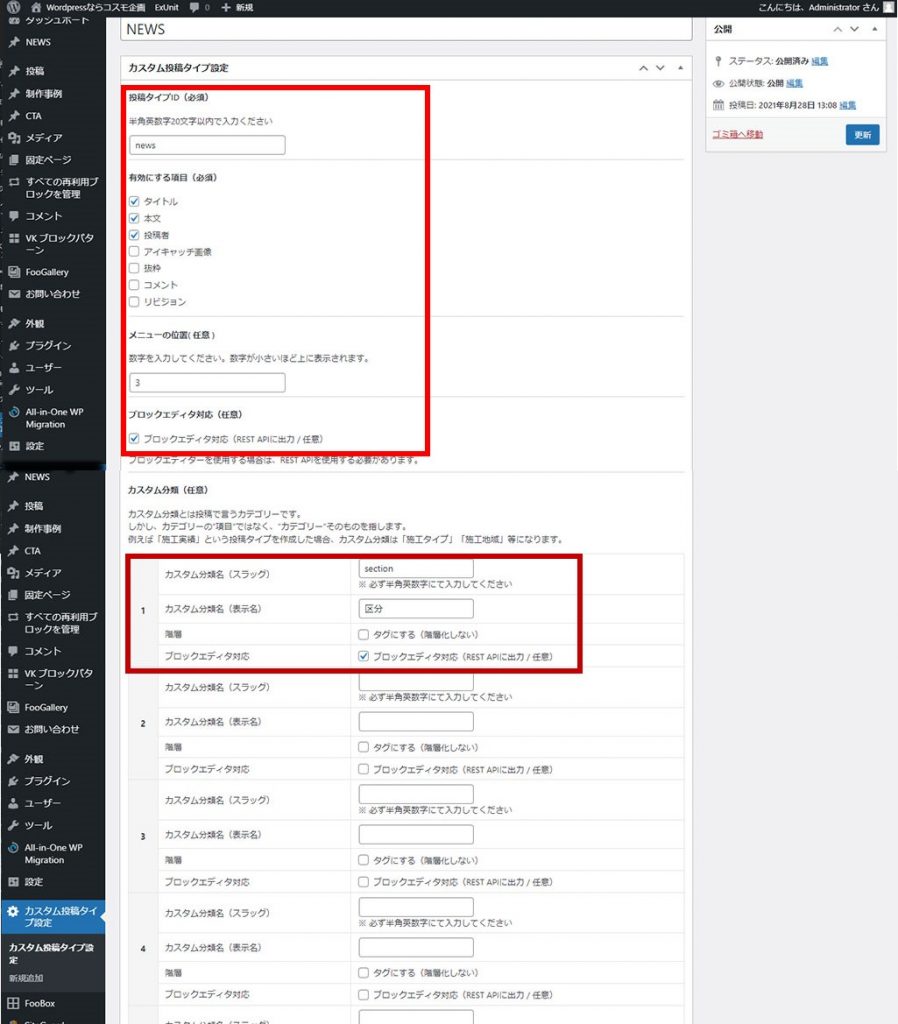
Task: Click the Administrator avatar at top right
Action: coord(888,7)
